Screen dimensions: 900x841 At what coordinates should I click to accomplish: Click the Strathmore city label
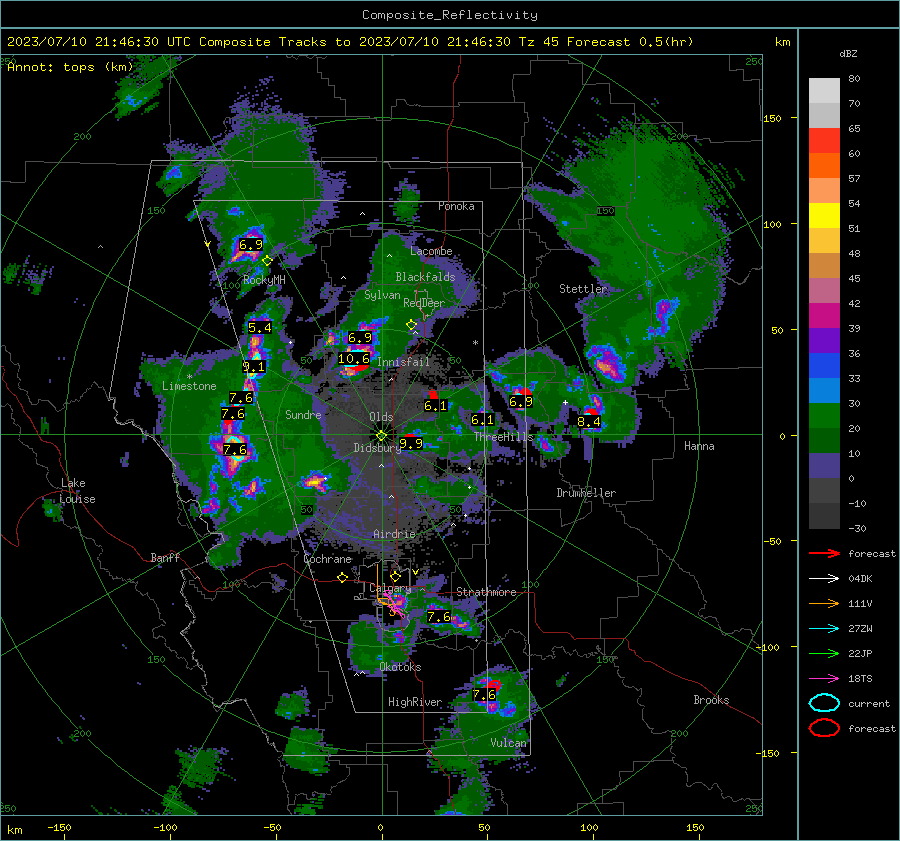tap(486, 592)
